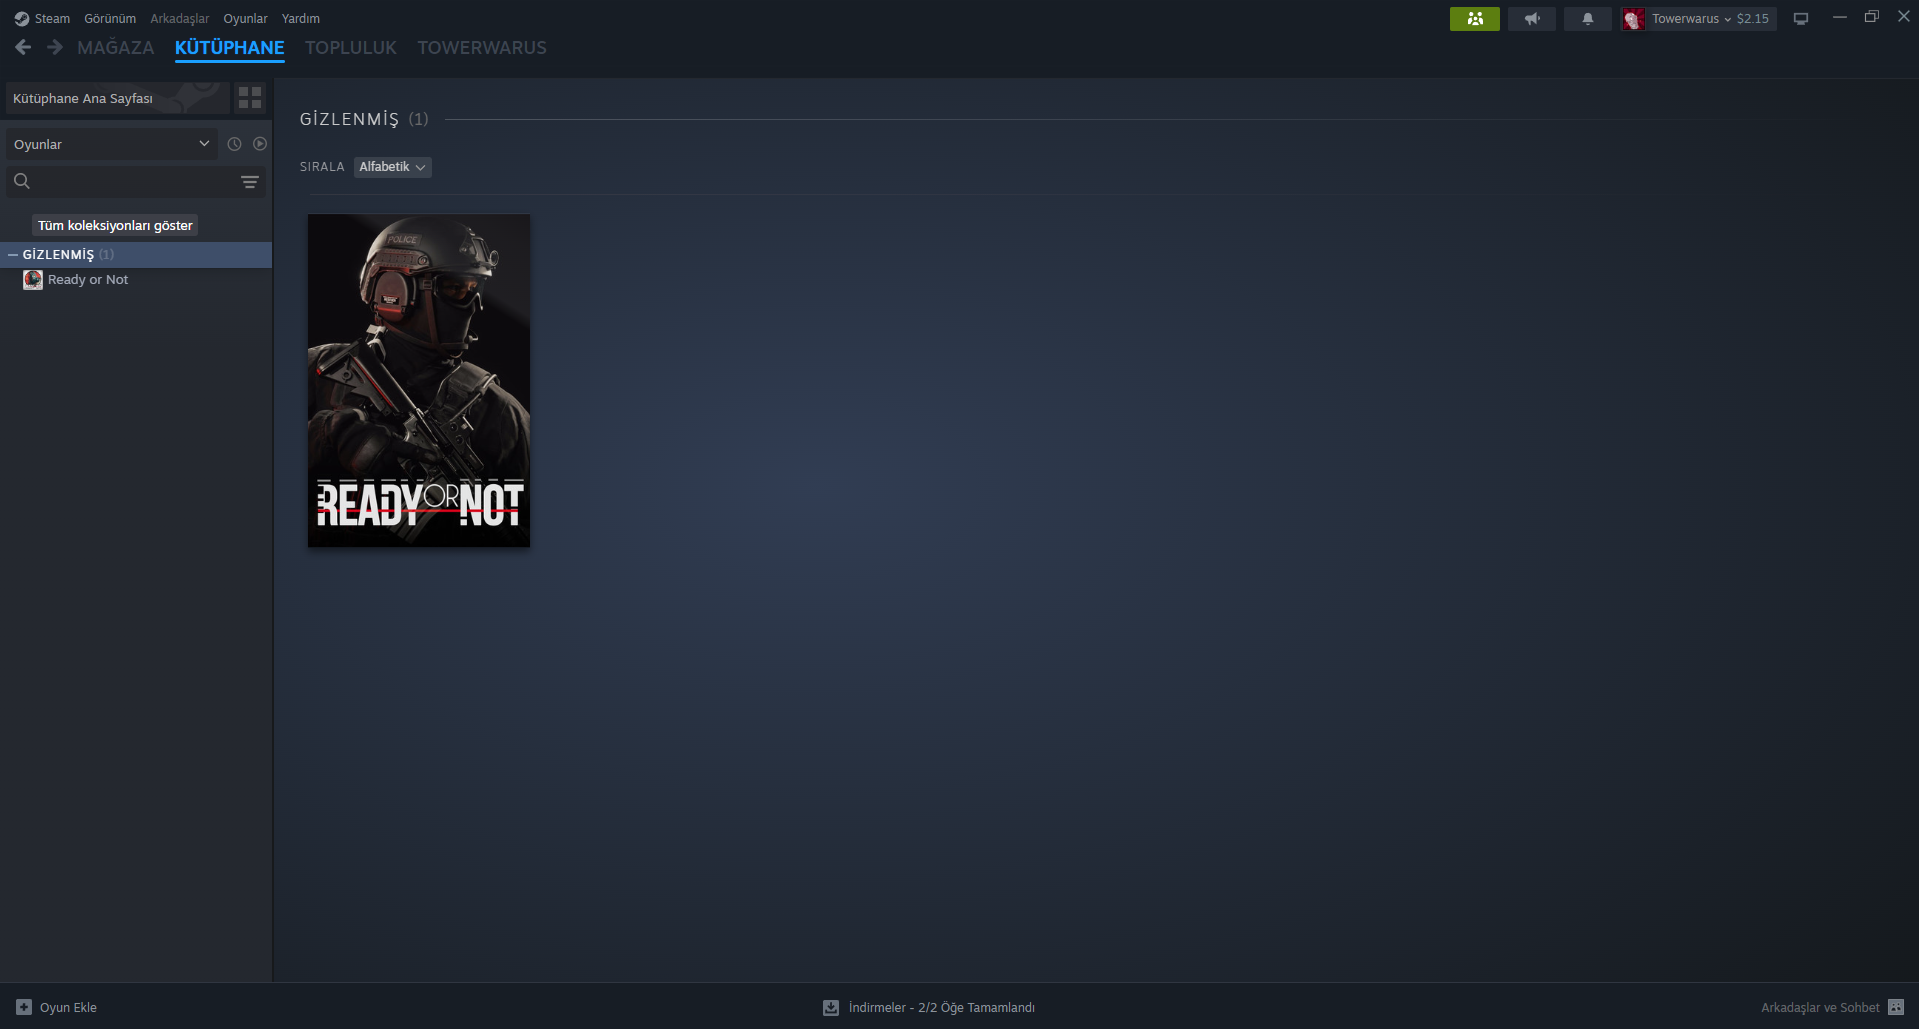Restore down the Steam window
Viewport: 1919px width, 1029px height.
pos(1872,17)
